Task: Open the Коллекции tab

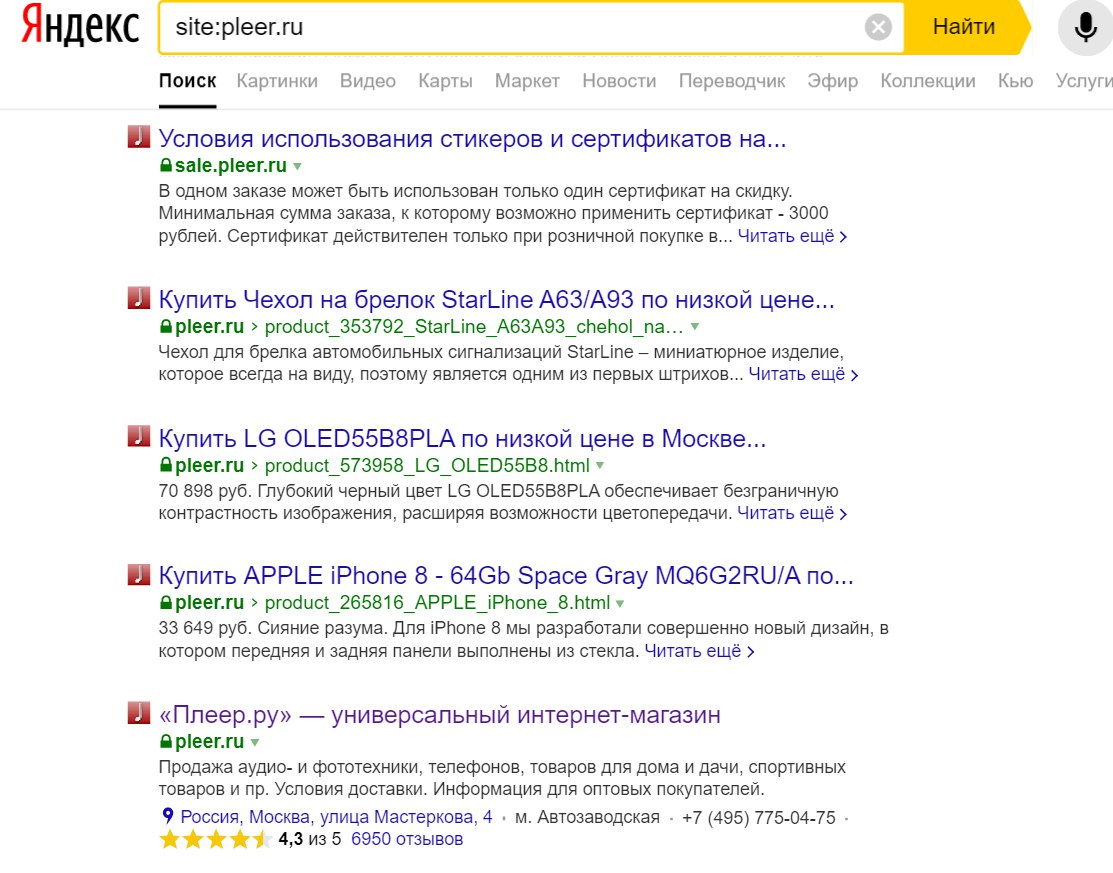Action: (928, 81)
